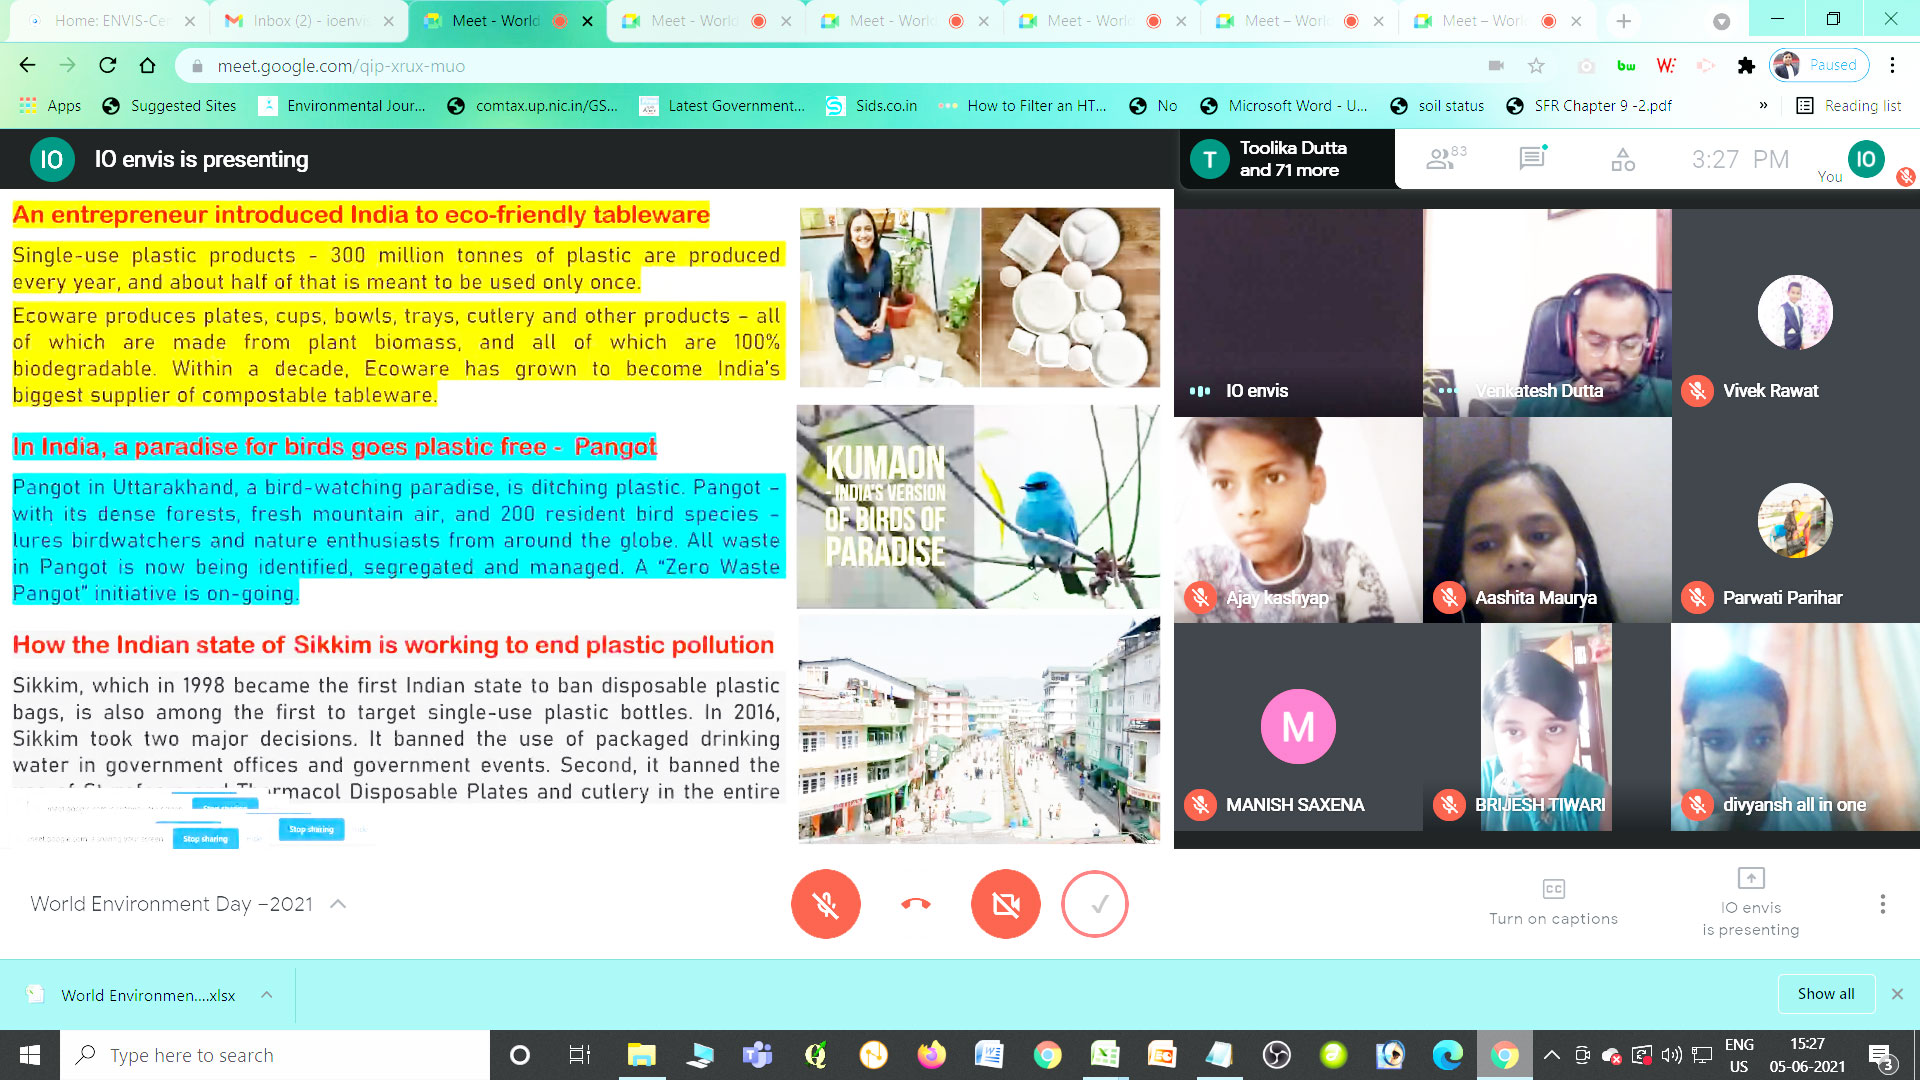
Task: Open Chrome three-dot menu
Action: [x=1892, y=66]
